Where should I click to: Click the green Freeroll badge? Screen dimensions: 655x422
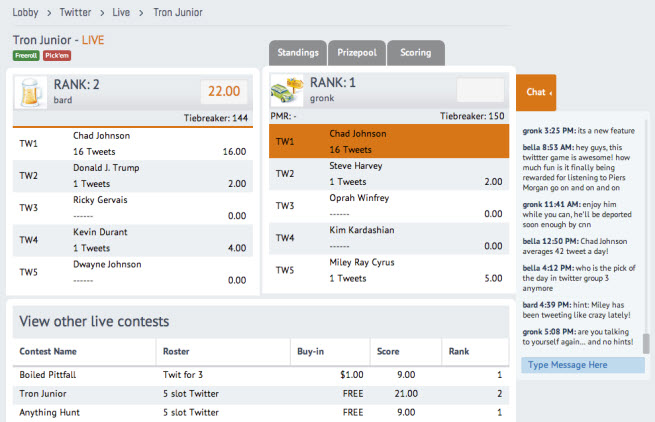[x=26, y=56]
